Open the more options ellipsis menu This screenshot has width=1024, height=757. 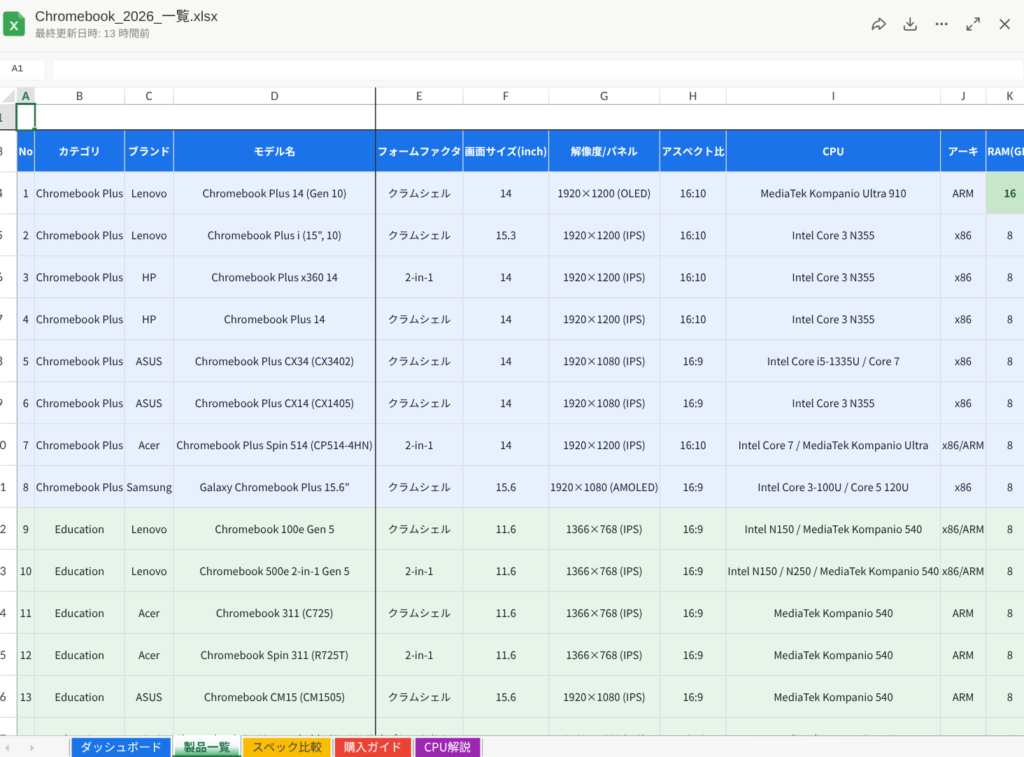tap(941, 25)
